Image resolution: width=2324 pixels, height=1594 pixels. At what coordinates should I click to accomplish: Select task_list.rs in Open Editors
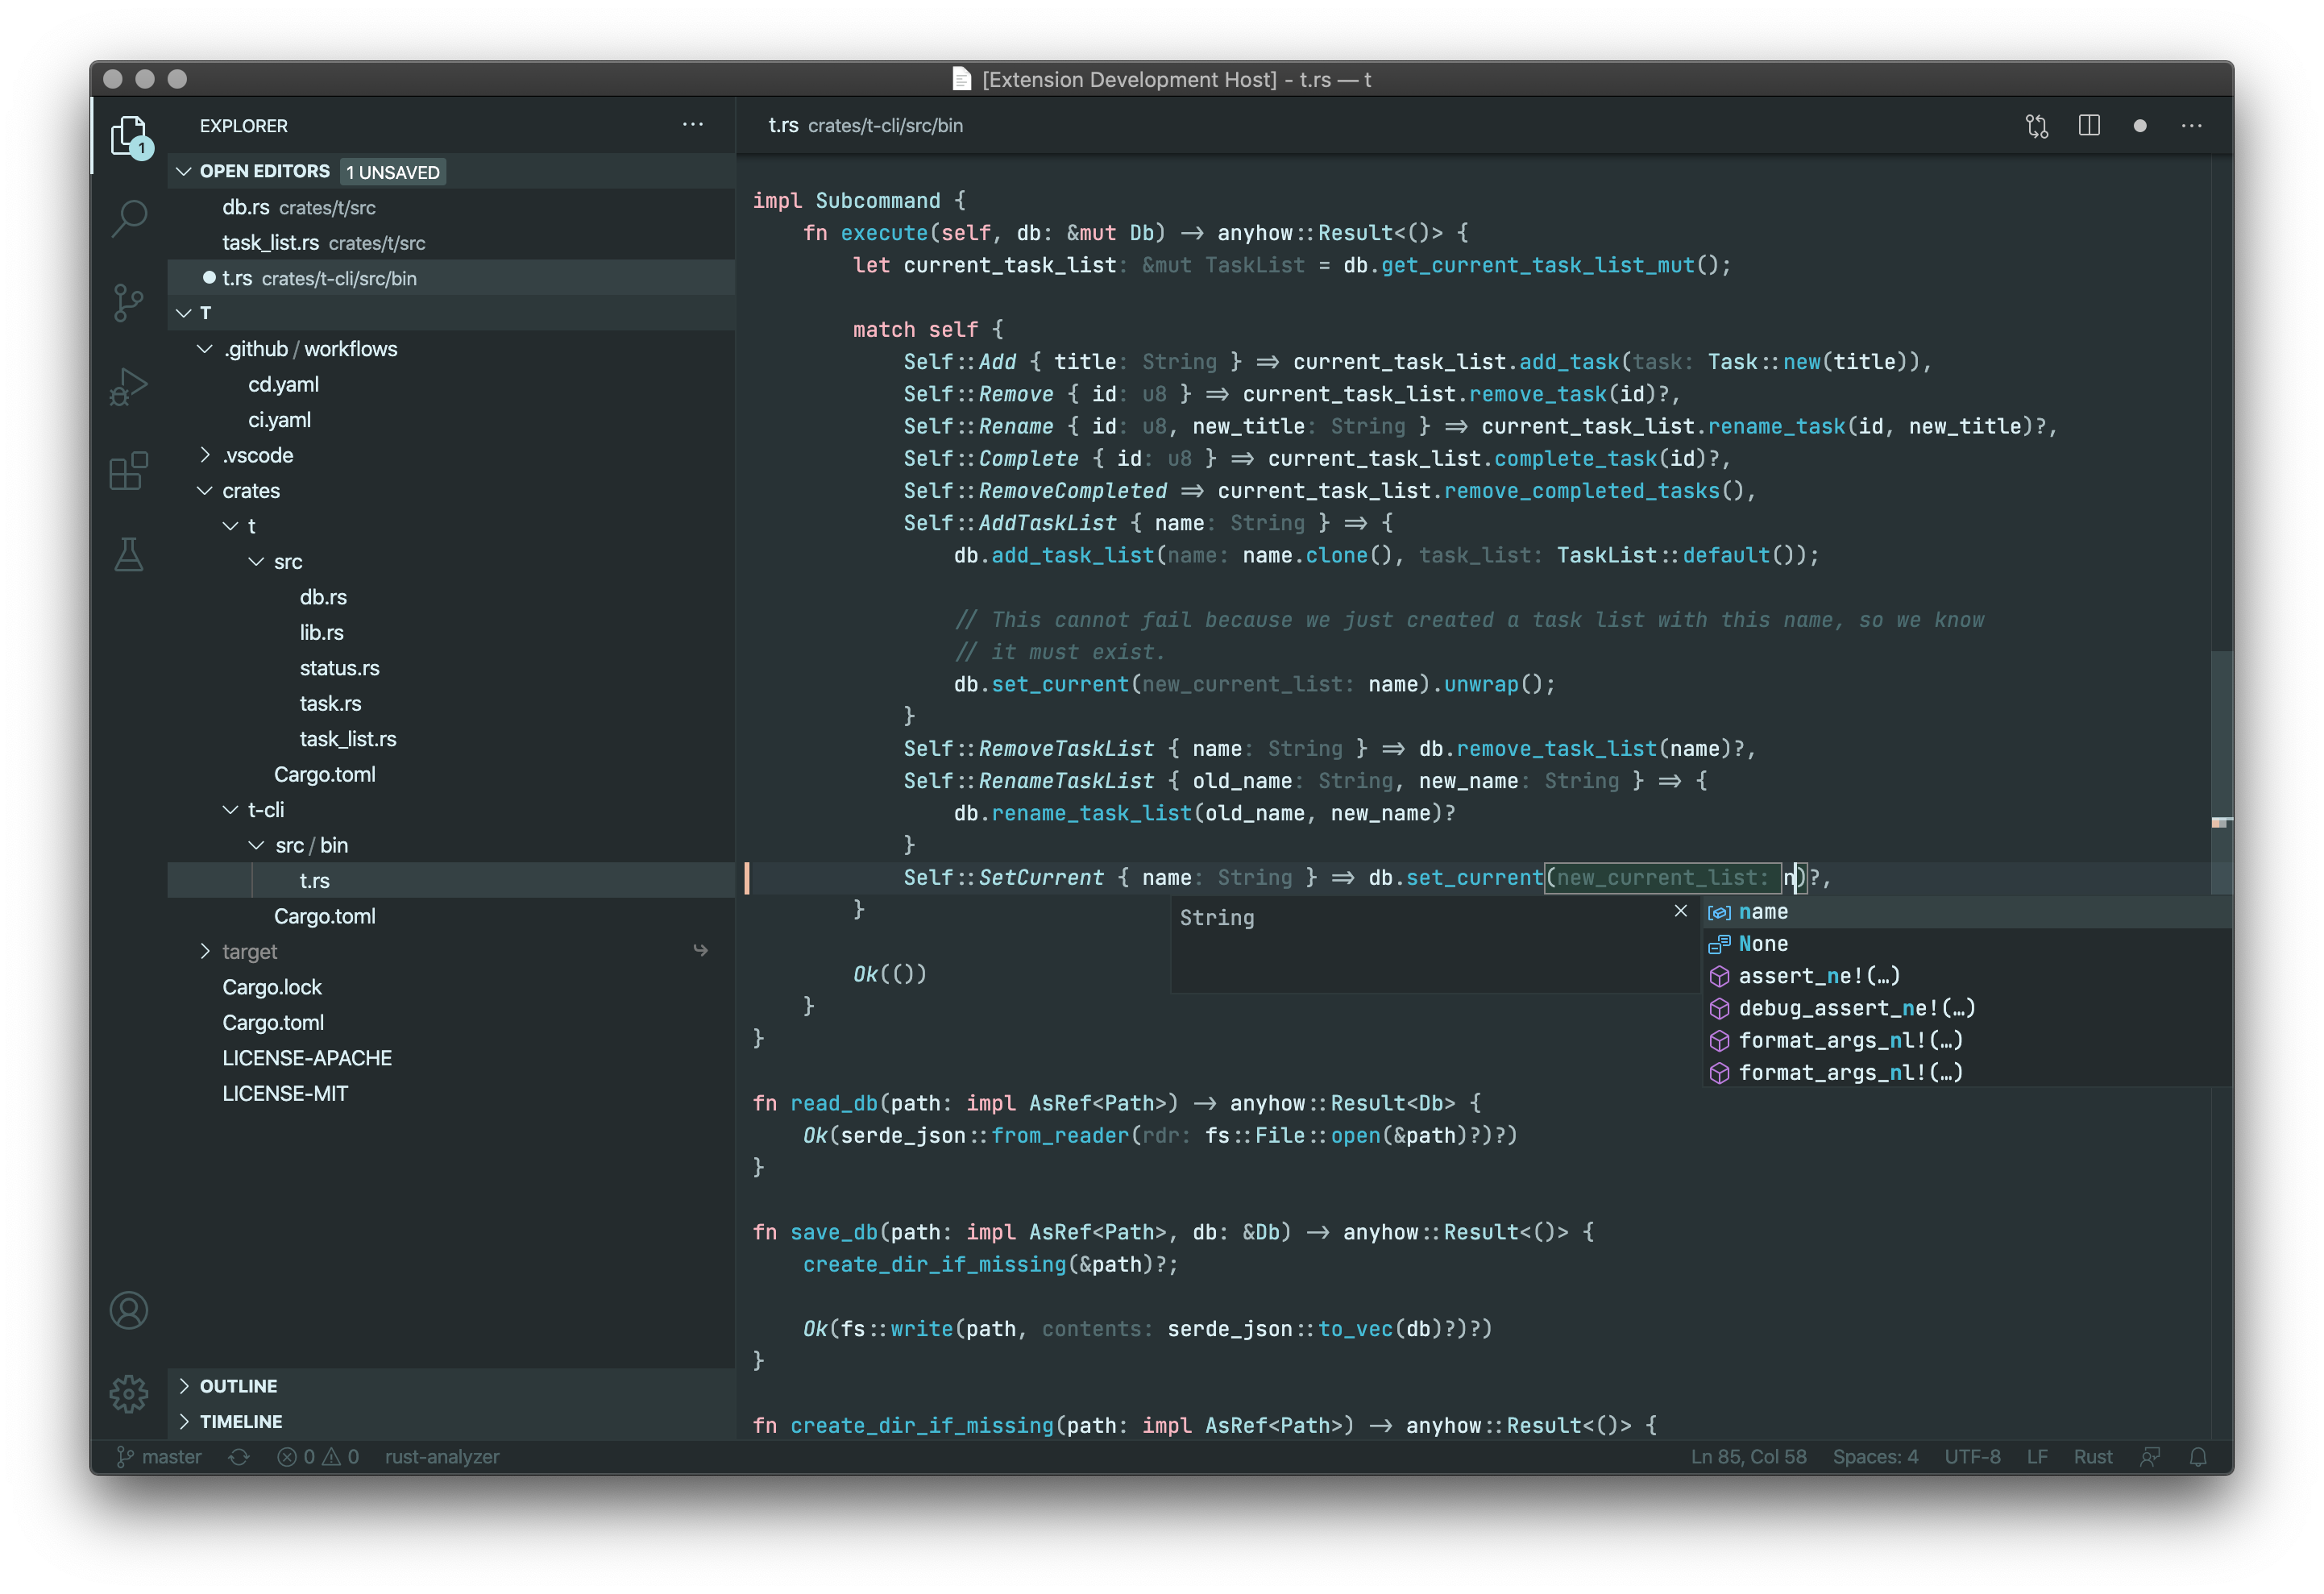click(x=271, y=243)
